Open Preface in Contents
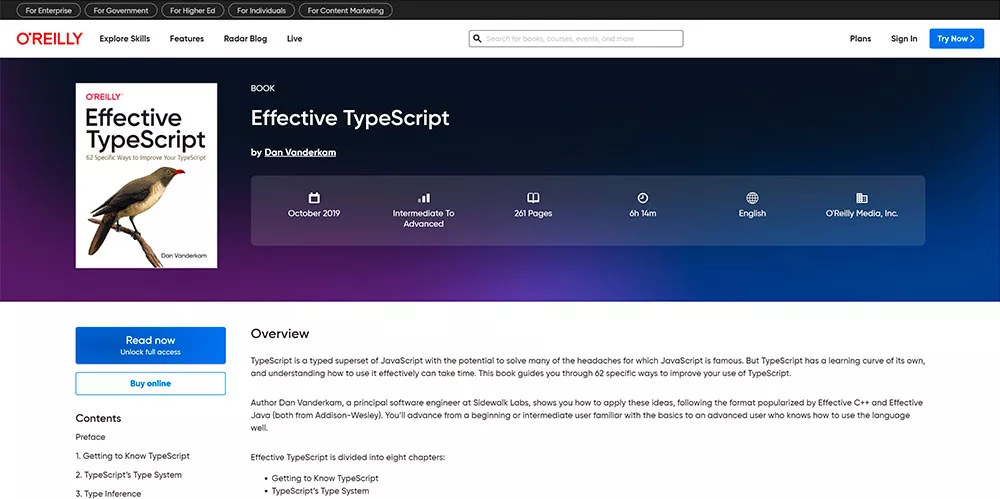The height and width of the screenshot is (499, 1000). click(91, 437)
